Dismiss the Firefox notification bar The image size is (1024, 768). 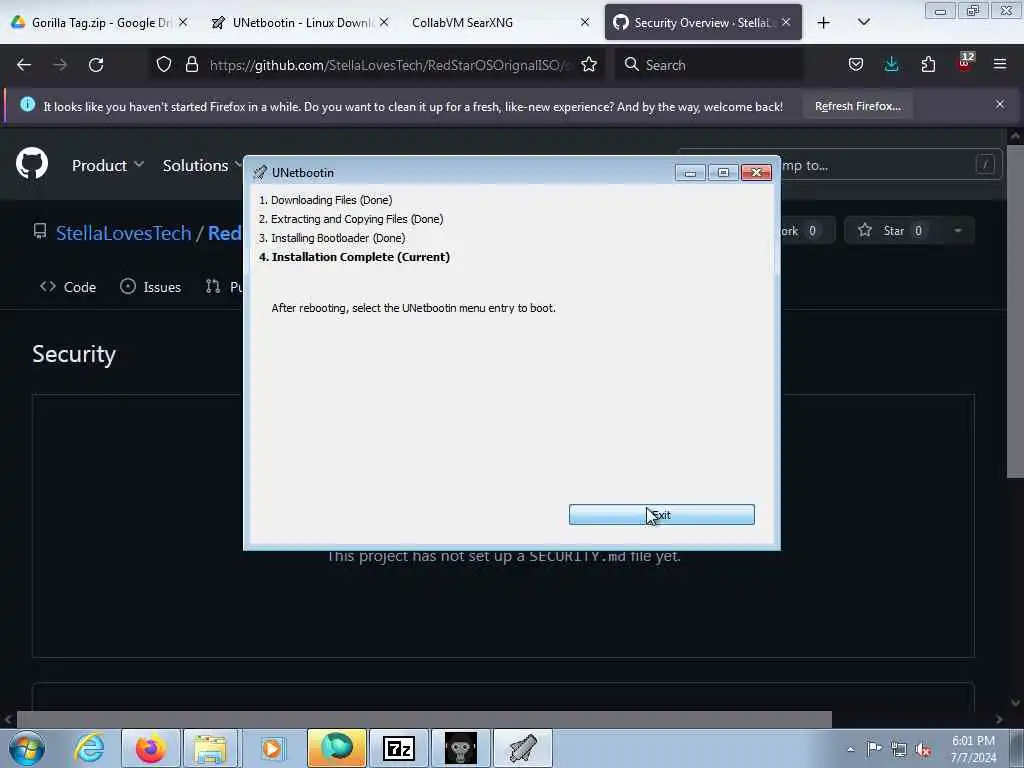(1000, 104)
